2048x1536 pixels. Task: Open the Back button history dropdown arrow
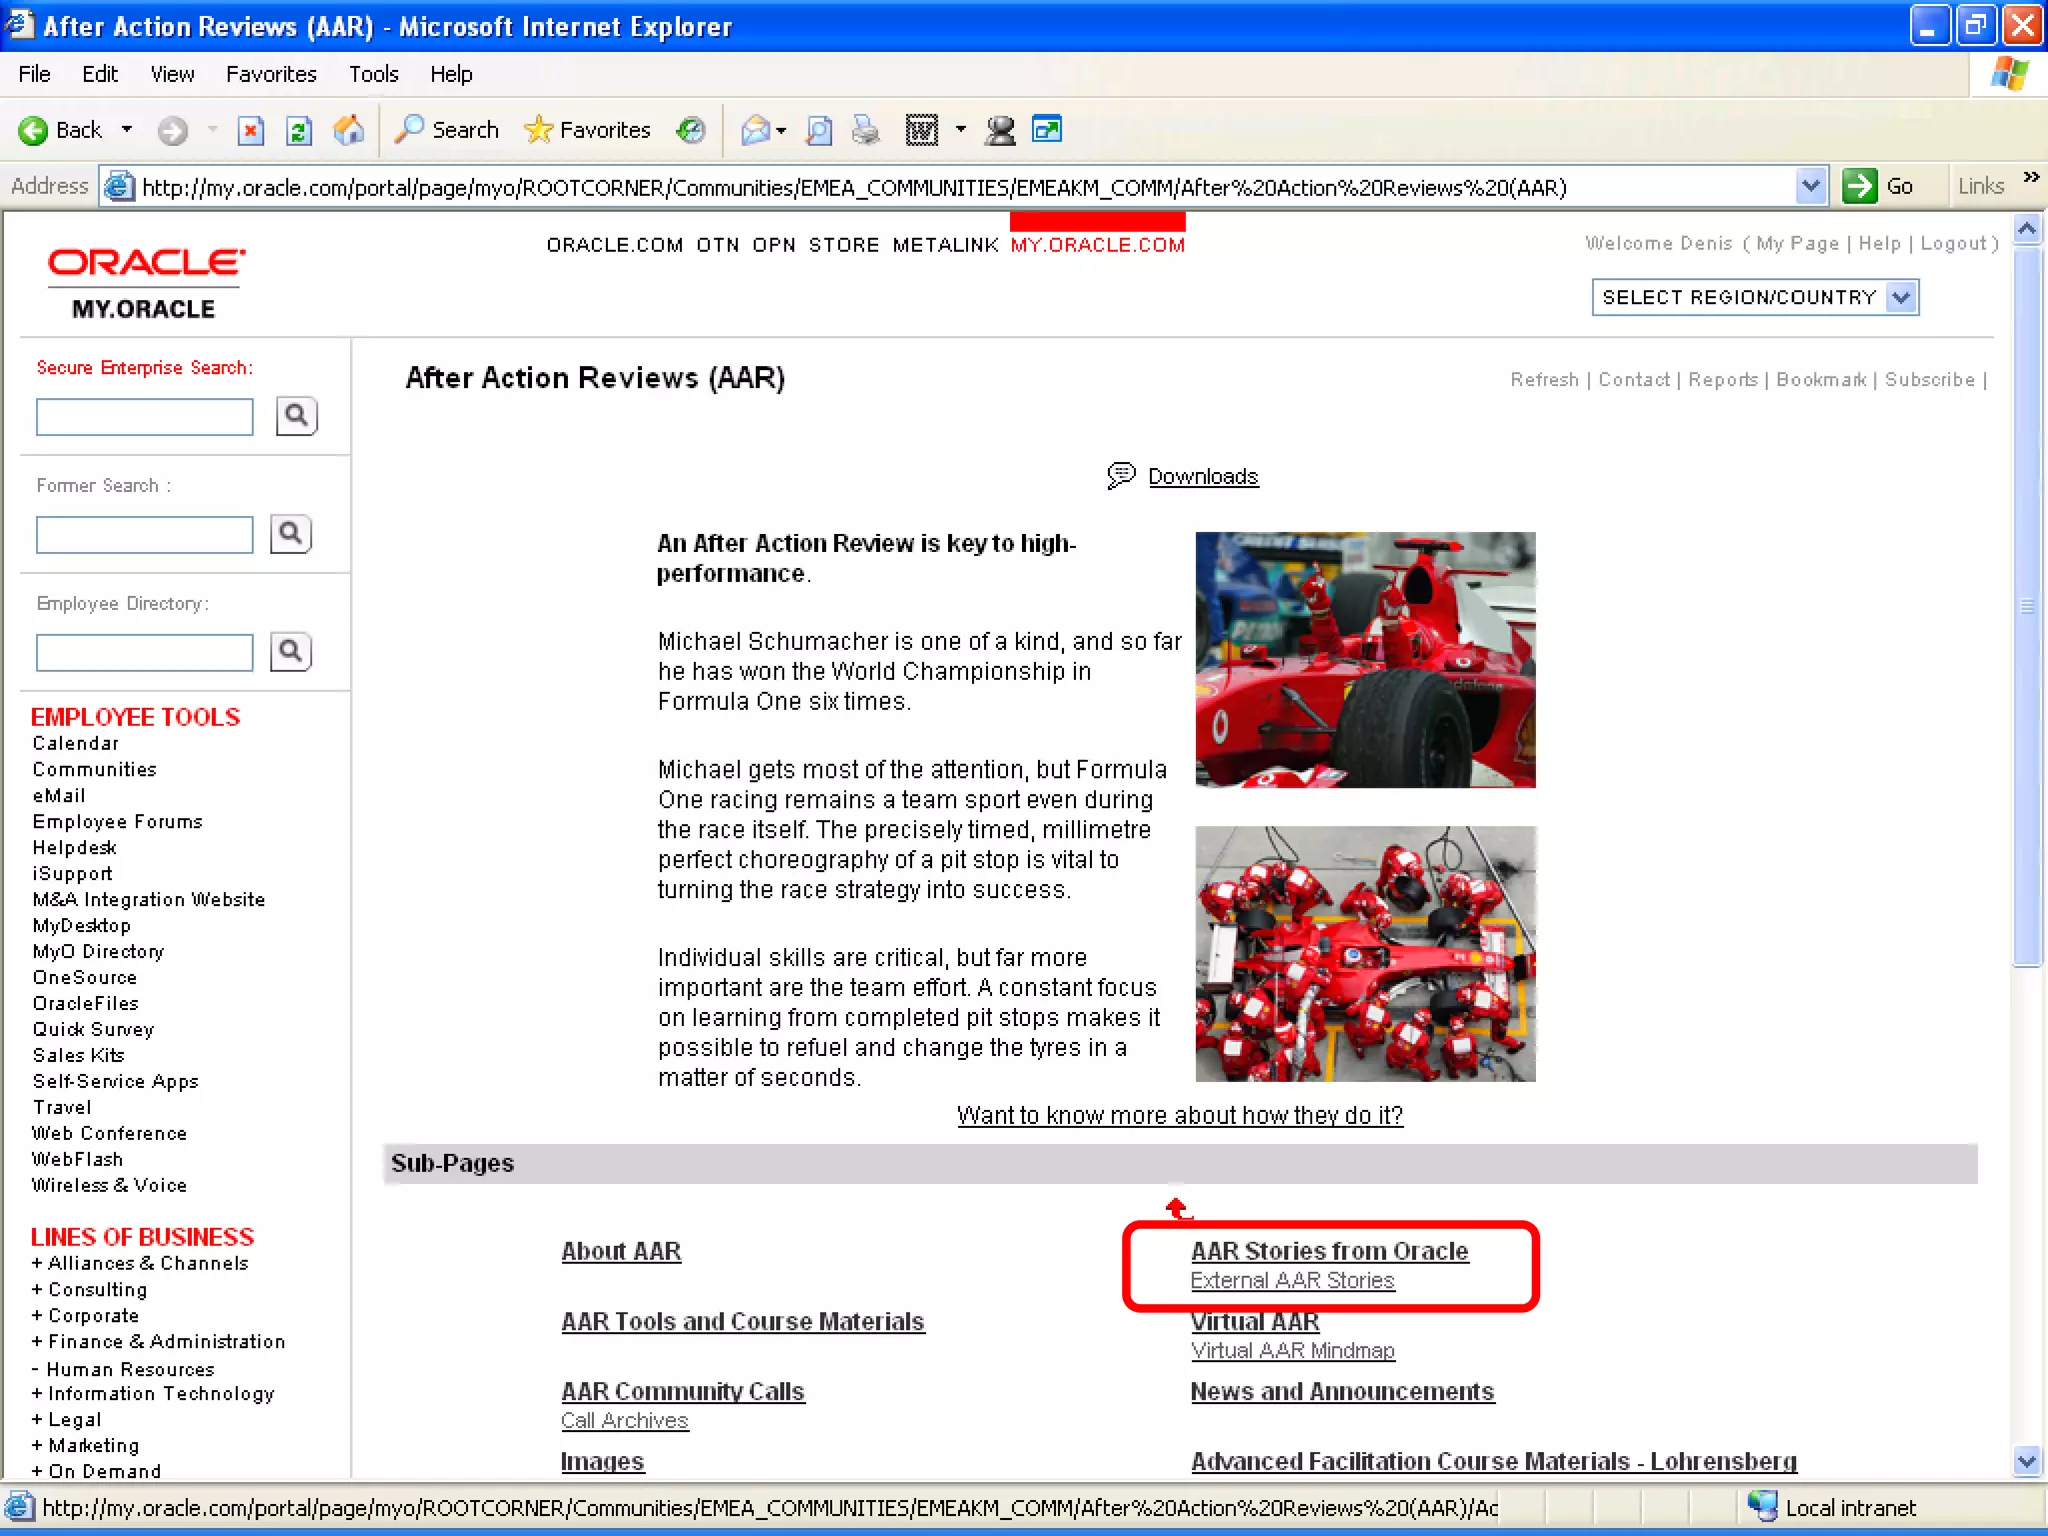click(x=127, y=130)
